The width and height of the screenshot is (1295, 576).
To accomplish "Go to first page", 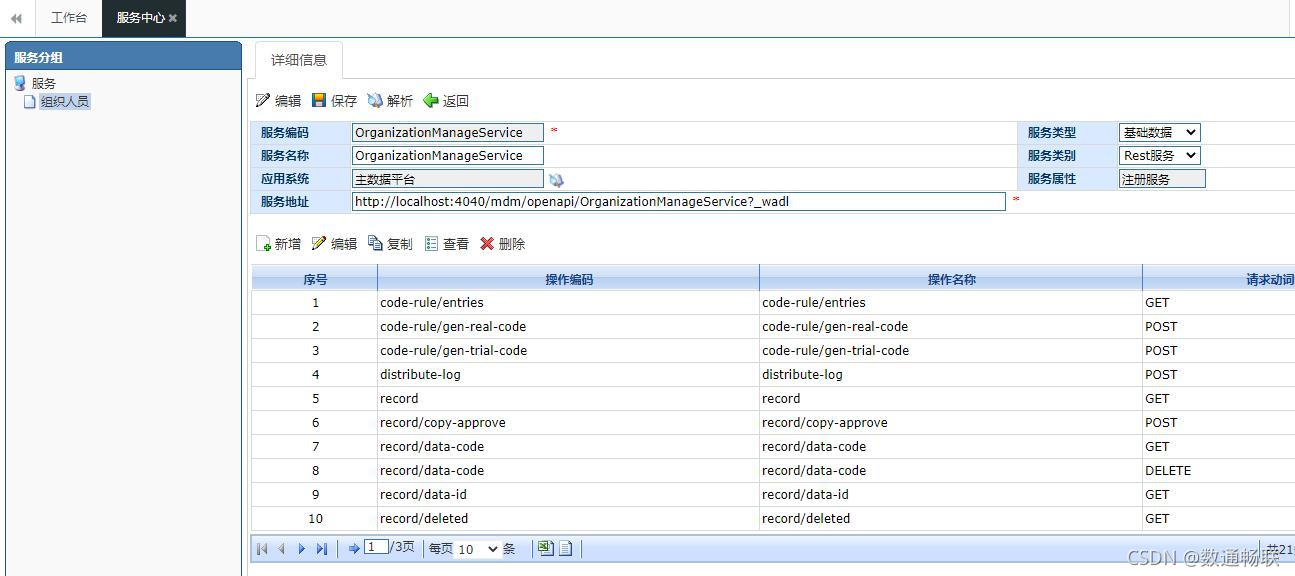I will (x=262, y=549).
